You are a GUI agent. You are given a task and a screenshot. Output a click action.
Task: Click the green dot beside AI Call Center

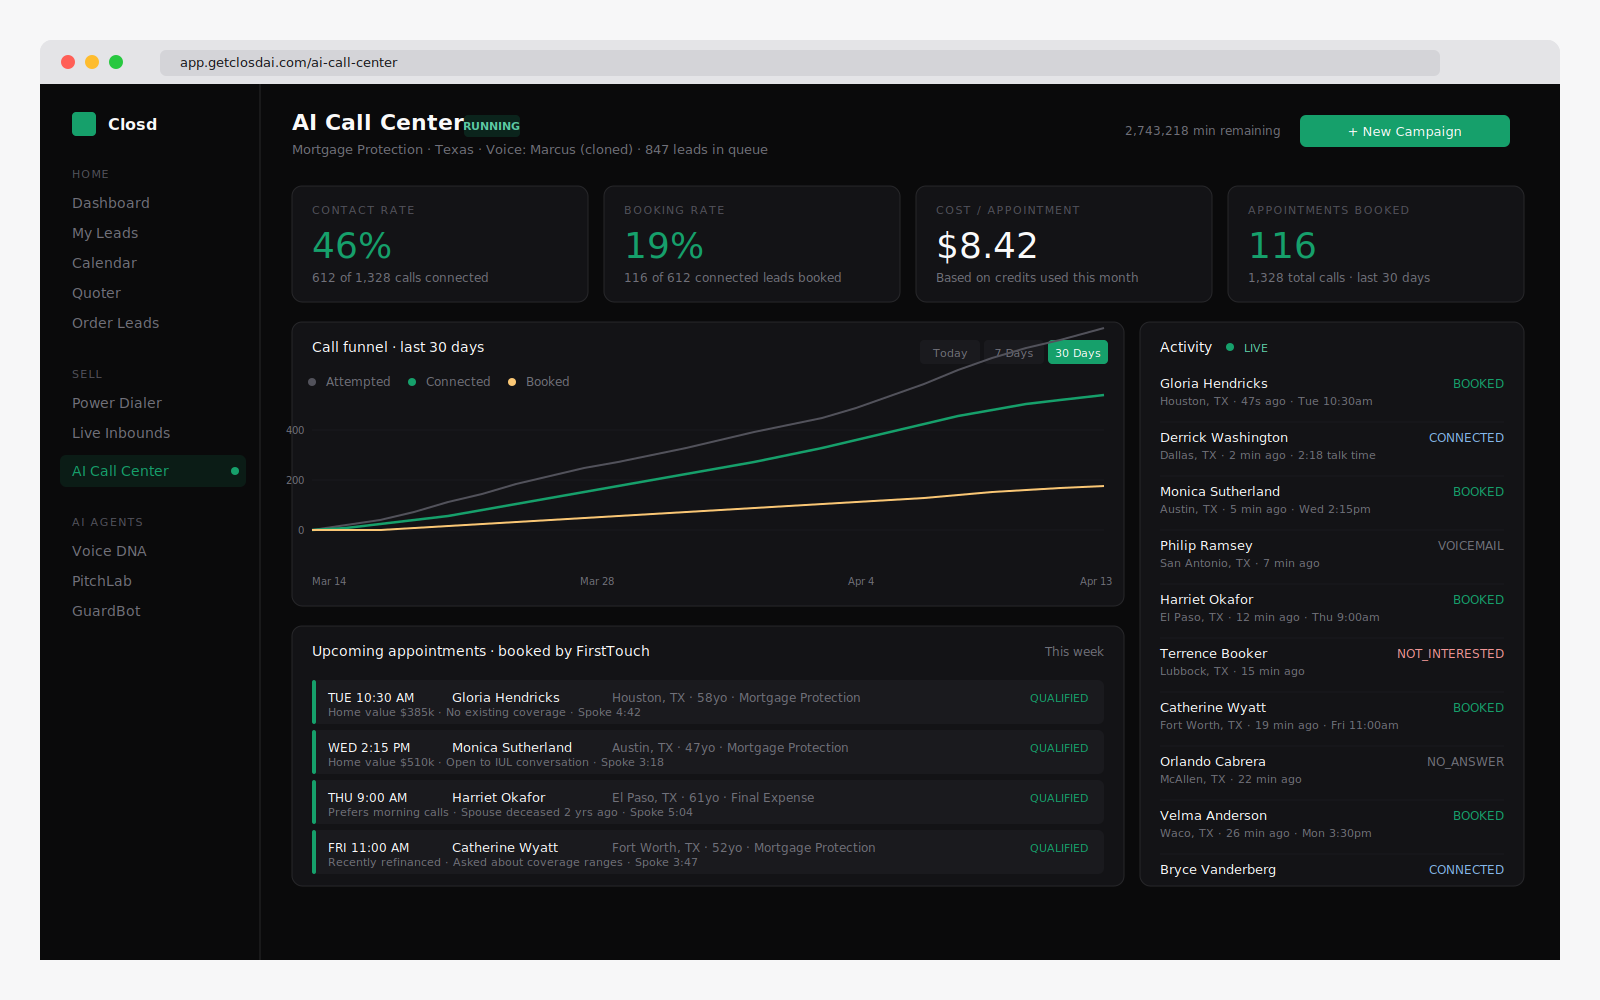click(235, 471)
